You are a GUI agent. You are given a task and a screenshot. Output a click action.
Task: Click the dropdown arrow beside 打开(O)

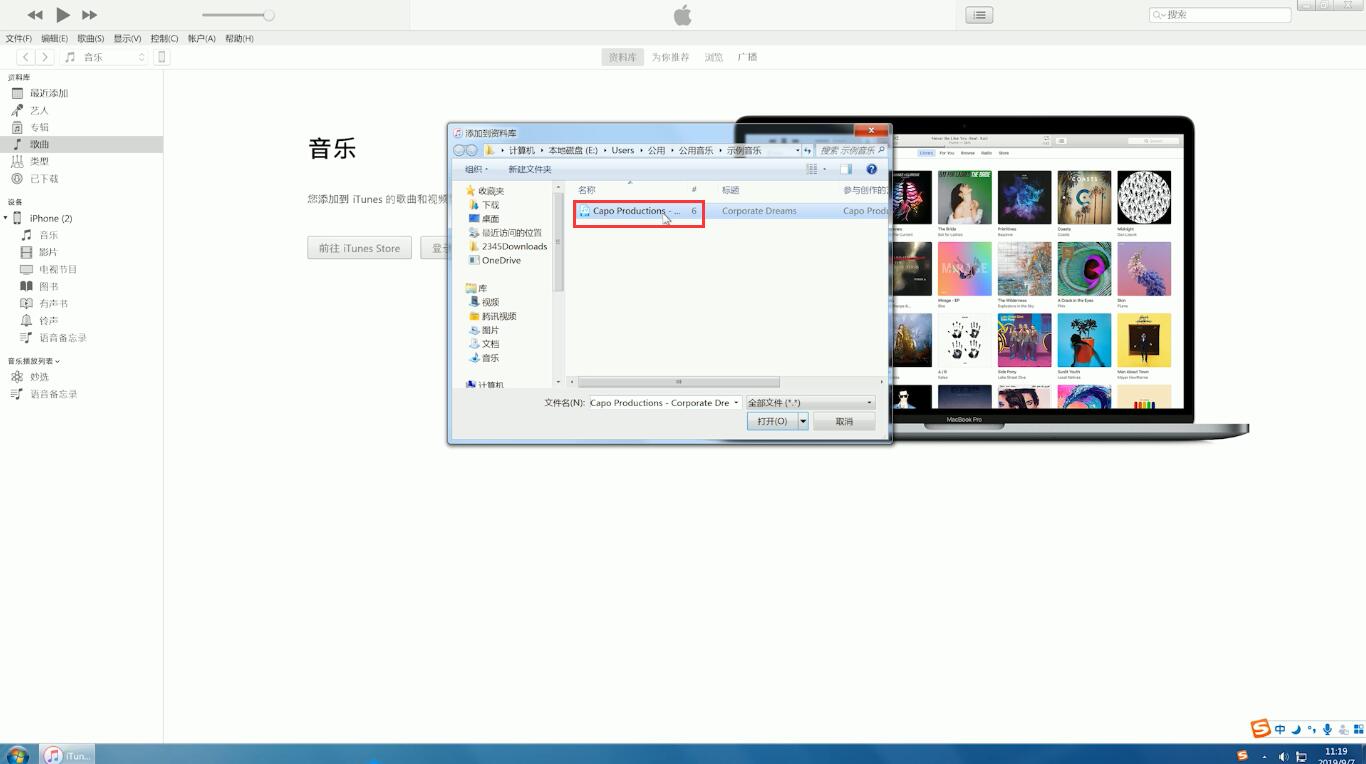pos(803,422)
